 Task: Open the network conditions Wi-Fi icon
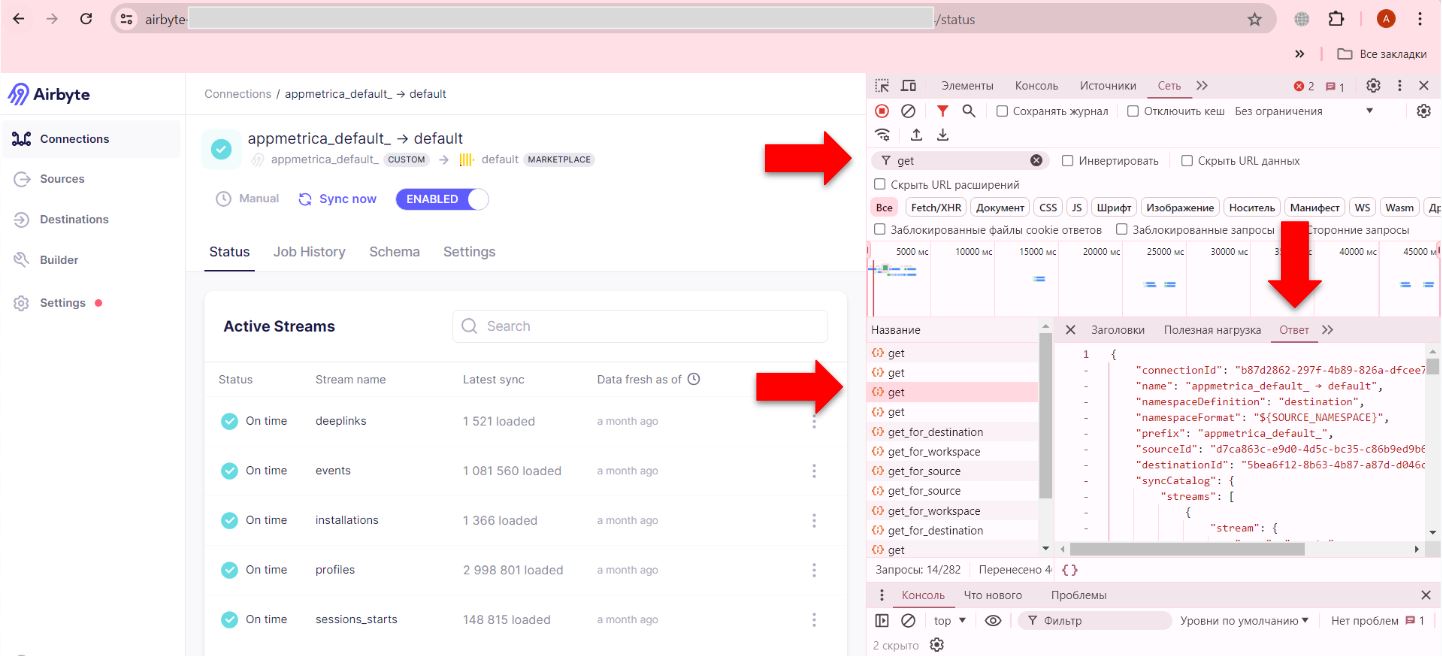pos(882,135)
